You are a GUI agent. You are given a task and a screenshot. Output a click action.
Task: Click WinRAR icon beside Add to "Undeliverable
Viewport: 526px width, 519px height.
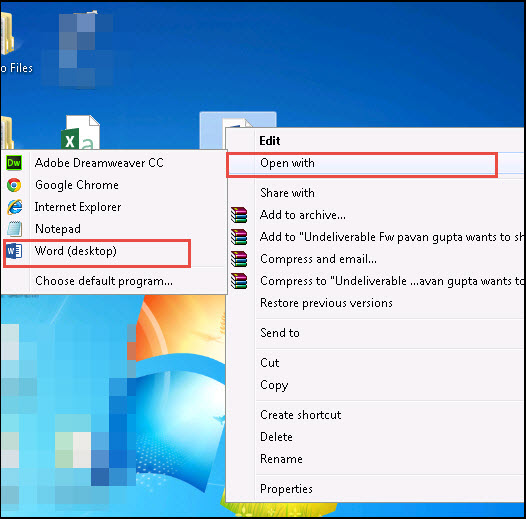click(239, 237)
